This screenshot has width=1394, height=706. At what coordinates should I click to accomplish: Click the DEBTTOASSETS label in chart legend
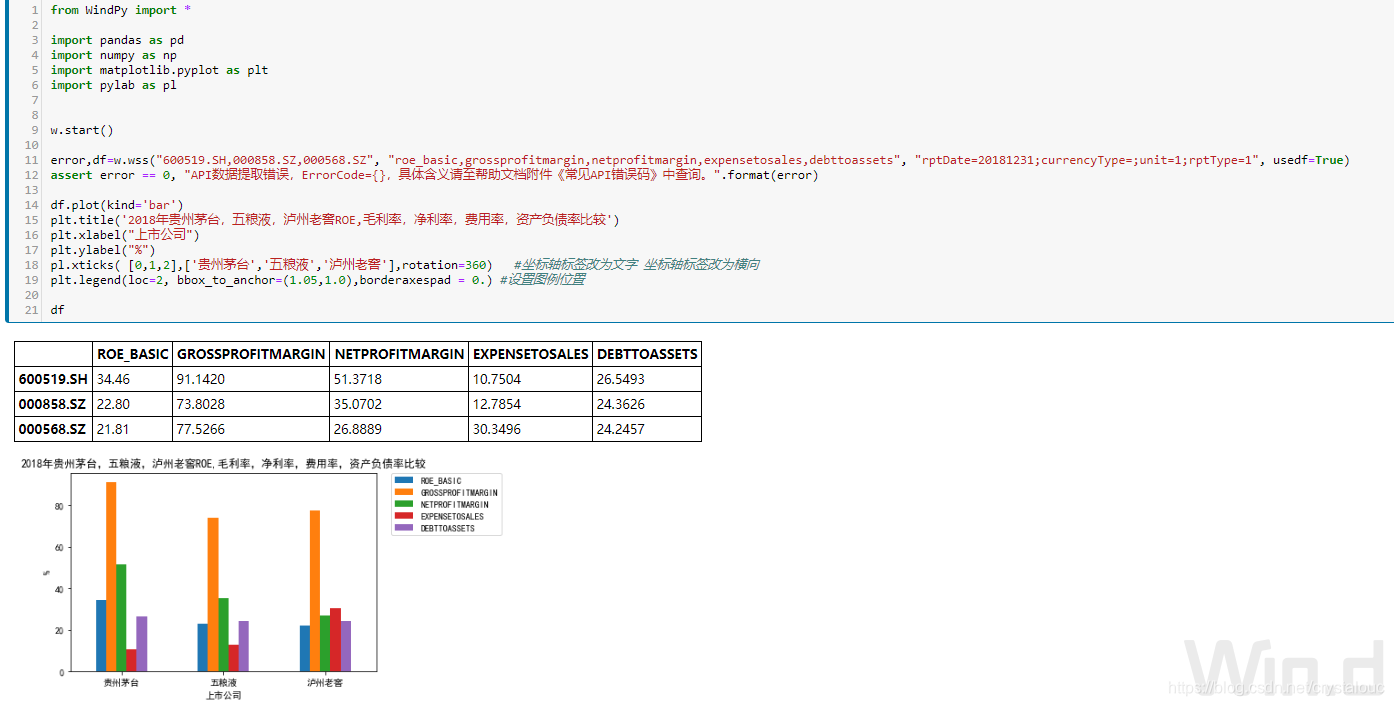pos(447,529)
